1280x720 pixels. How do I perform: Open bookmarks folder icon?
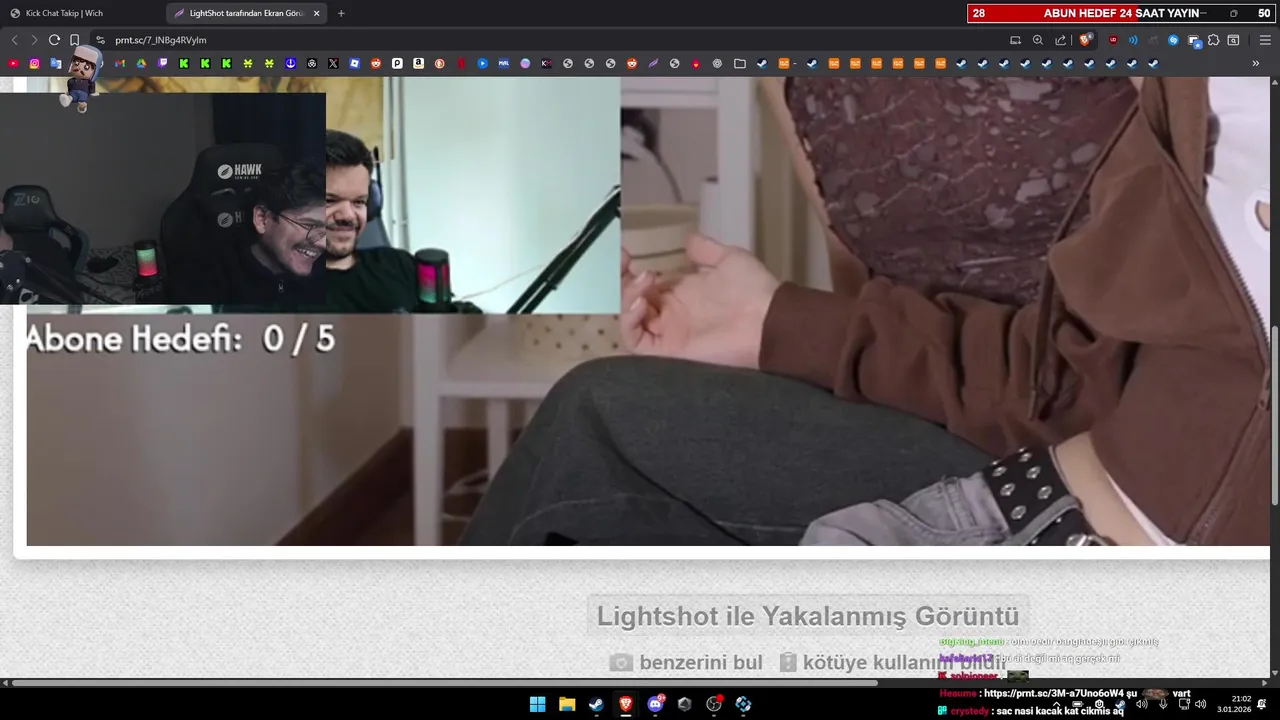click(x=740, y=63)
